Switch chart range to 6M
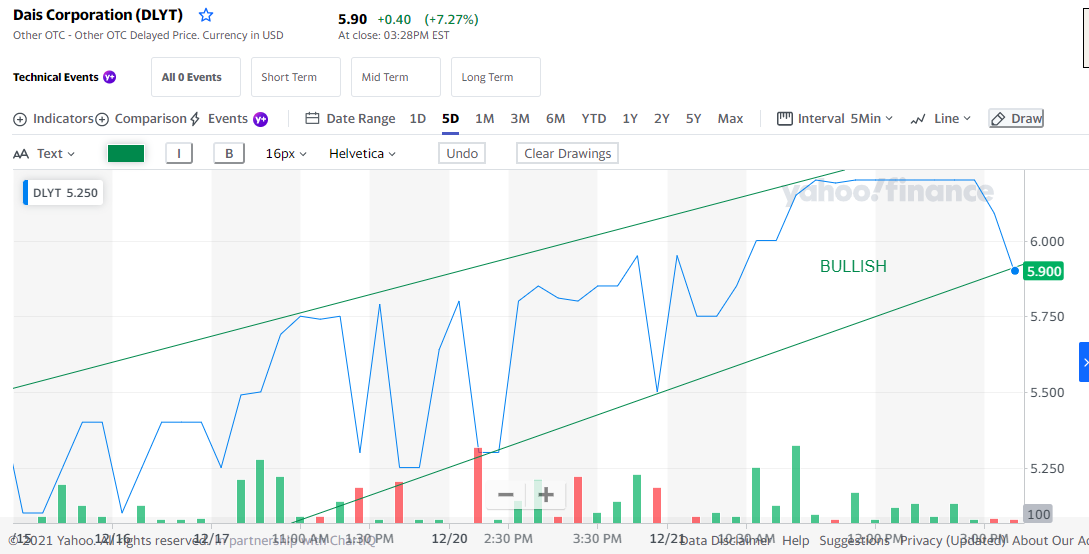This screenshot has width=1089, height=554. [556, 119]
